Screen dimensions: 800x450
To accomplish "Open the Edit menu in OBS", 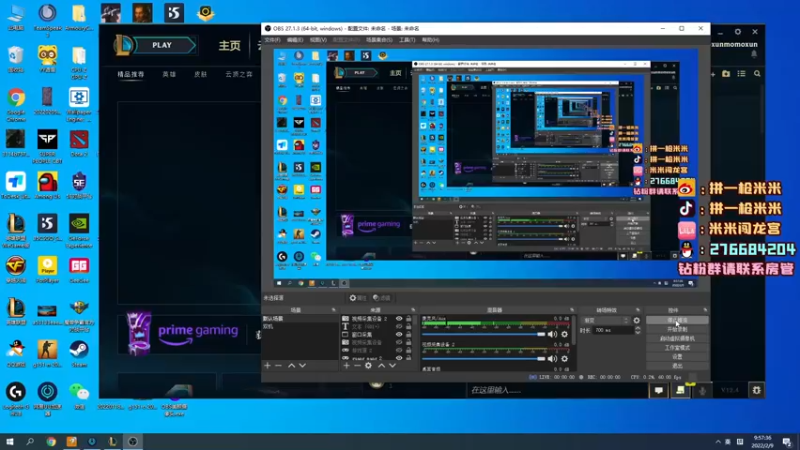I will (x=295, y=40).
